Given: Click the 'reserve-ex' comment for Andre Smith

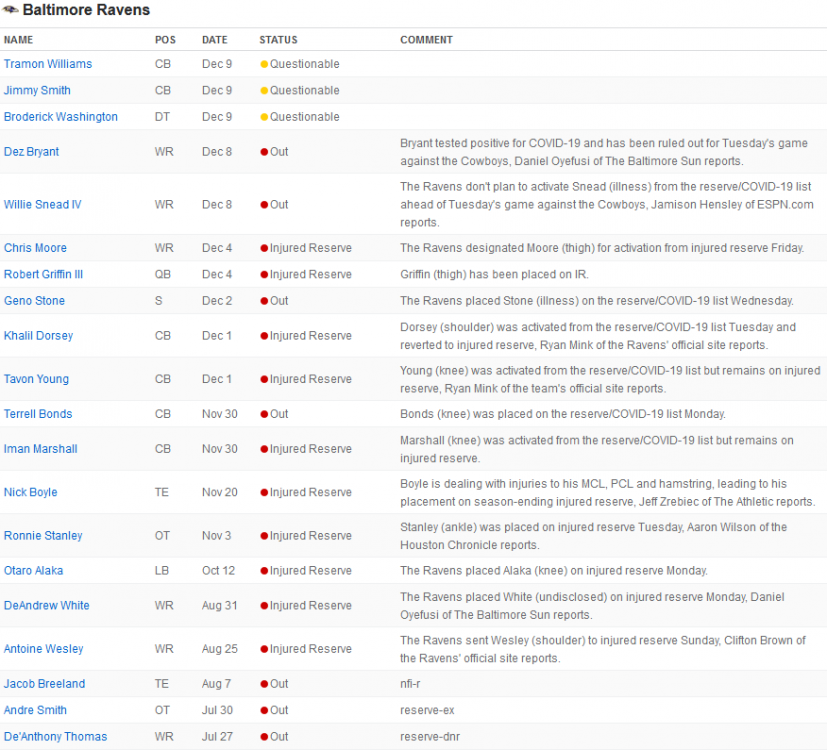Looking at the screenshot, I should click(427, 710).
